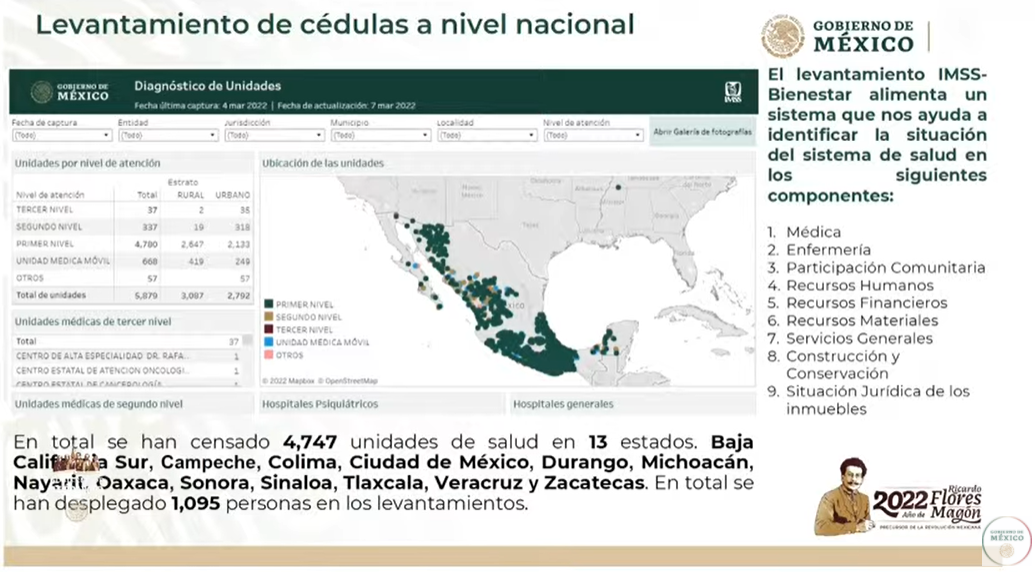This screenshot has height=572, width=1035.
Task: Click the Nivel de atención column header
Action: [50, 195]
